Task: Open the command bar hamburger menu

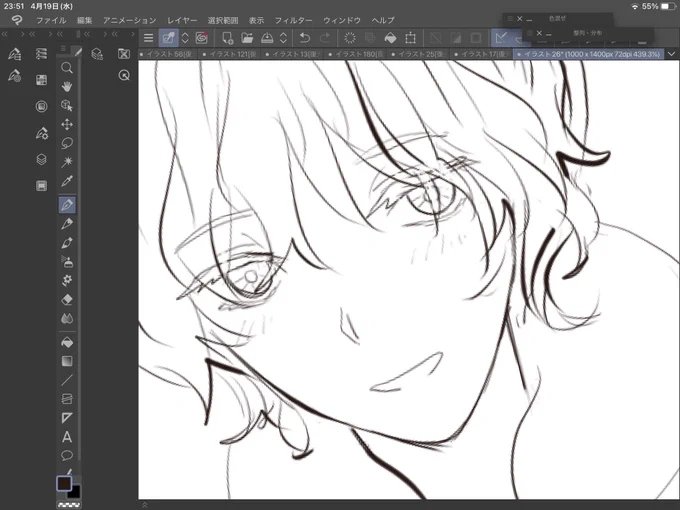Action: coord(148,38)
